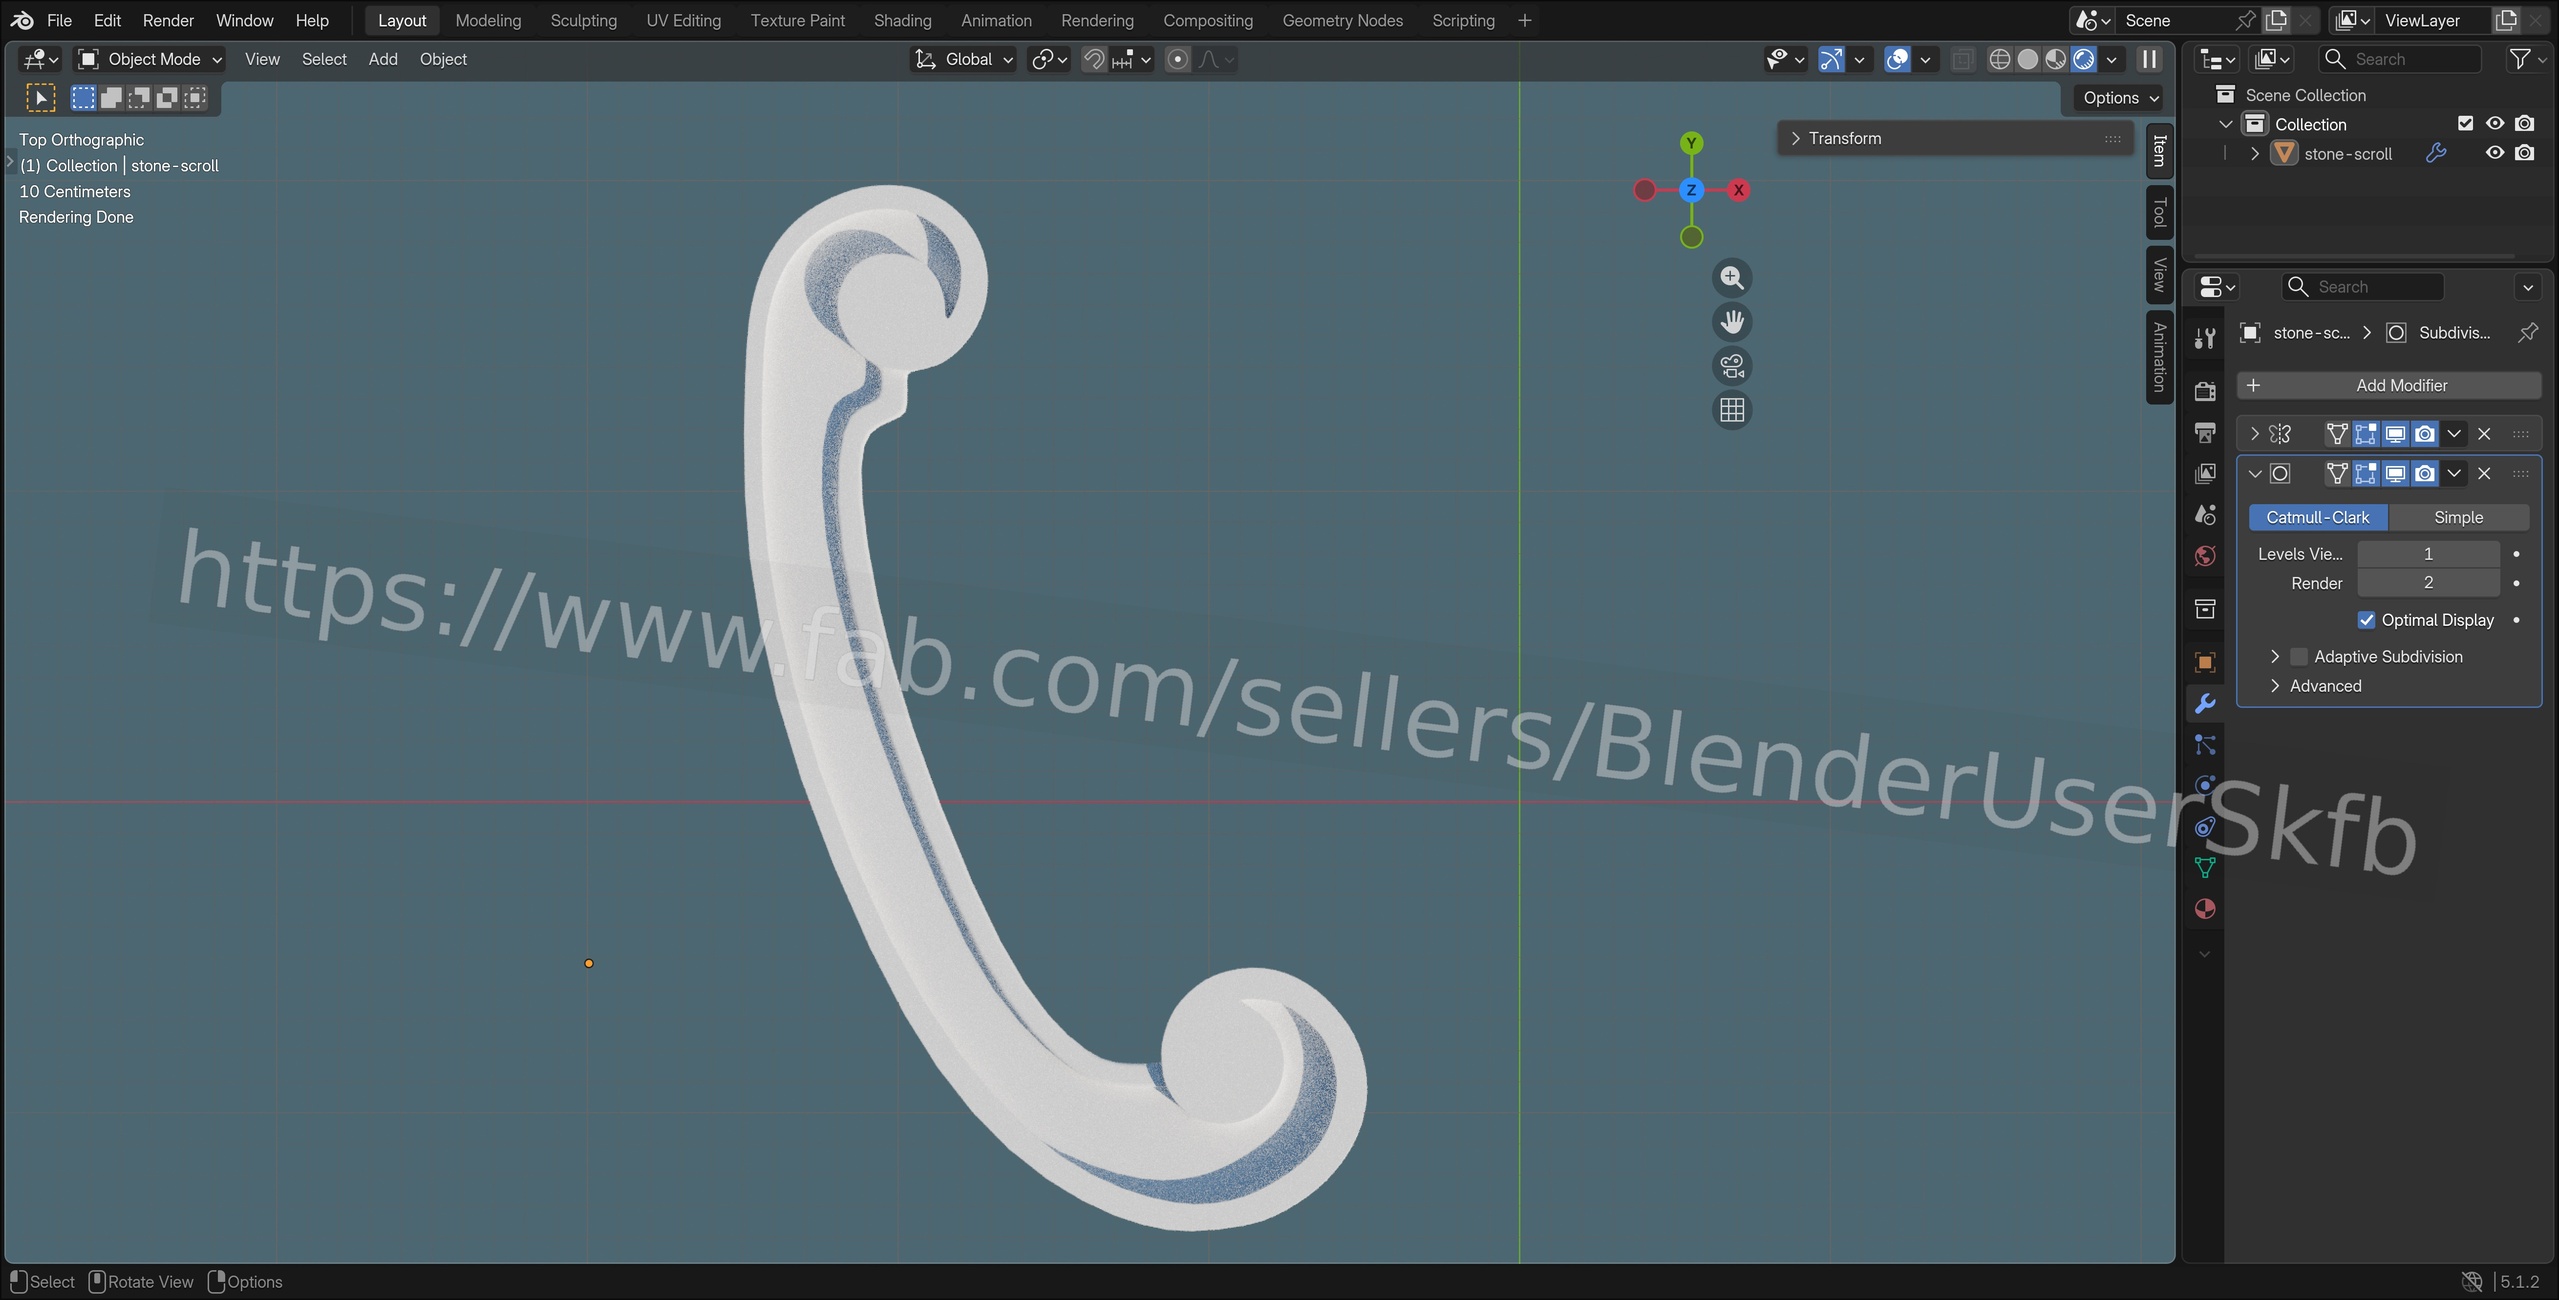Viewport: 2559px width, 1300px height.
Task: Open the Global transform orientation dropdown
Action: coord(965,59)
